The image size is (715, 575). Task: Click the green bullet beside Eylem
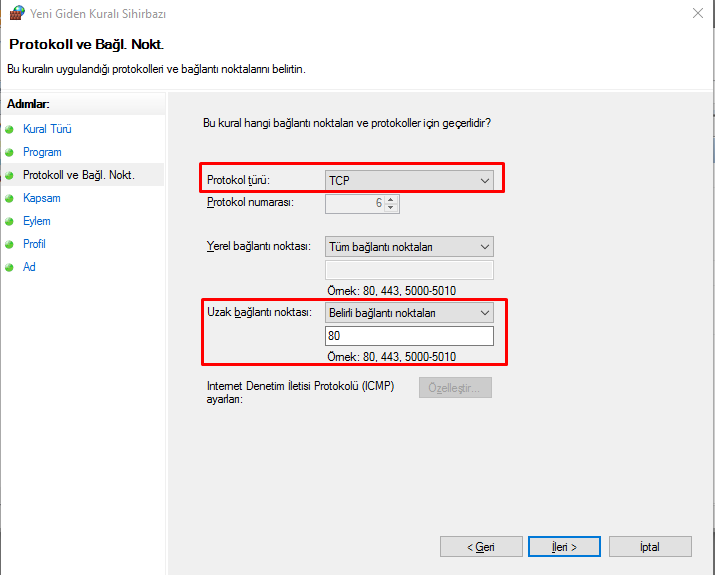(10, 221)
